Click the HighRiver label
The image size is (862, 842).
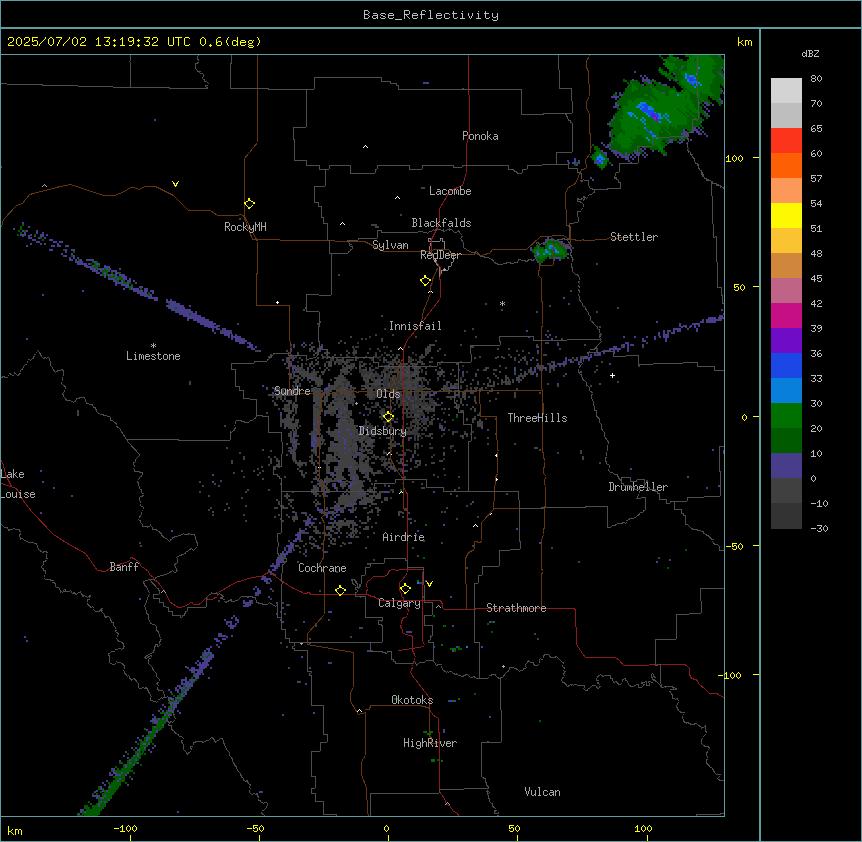(x=430, y=743)
